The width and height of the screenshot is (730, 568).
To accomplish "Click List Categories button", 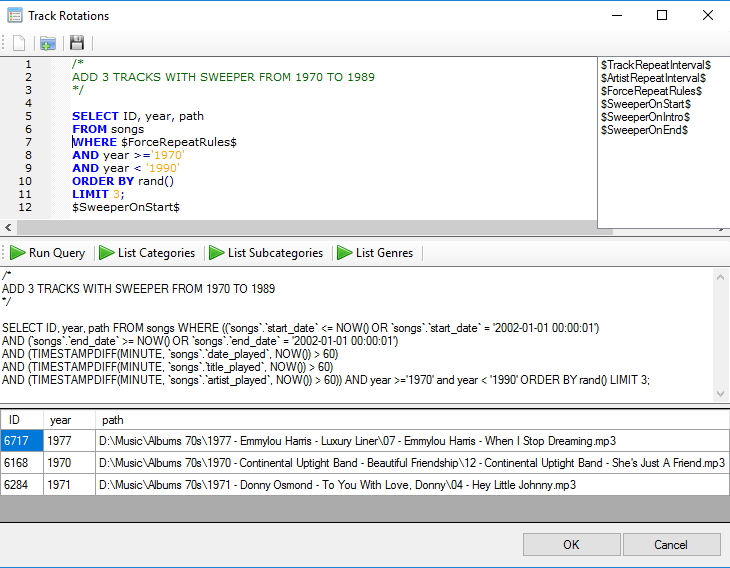I will (x=147, y=253).
